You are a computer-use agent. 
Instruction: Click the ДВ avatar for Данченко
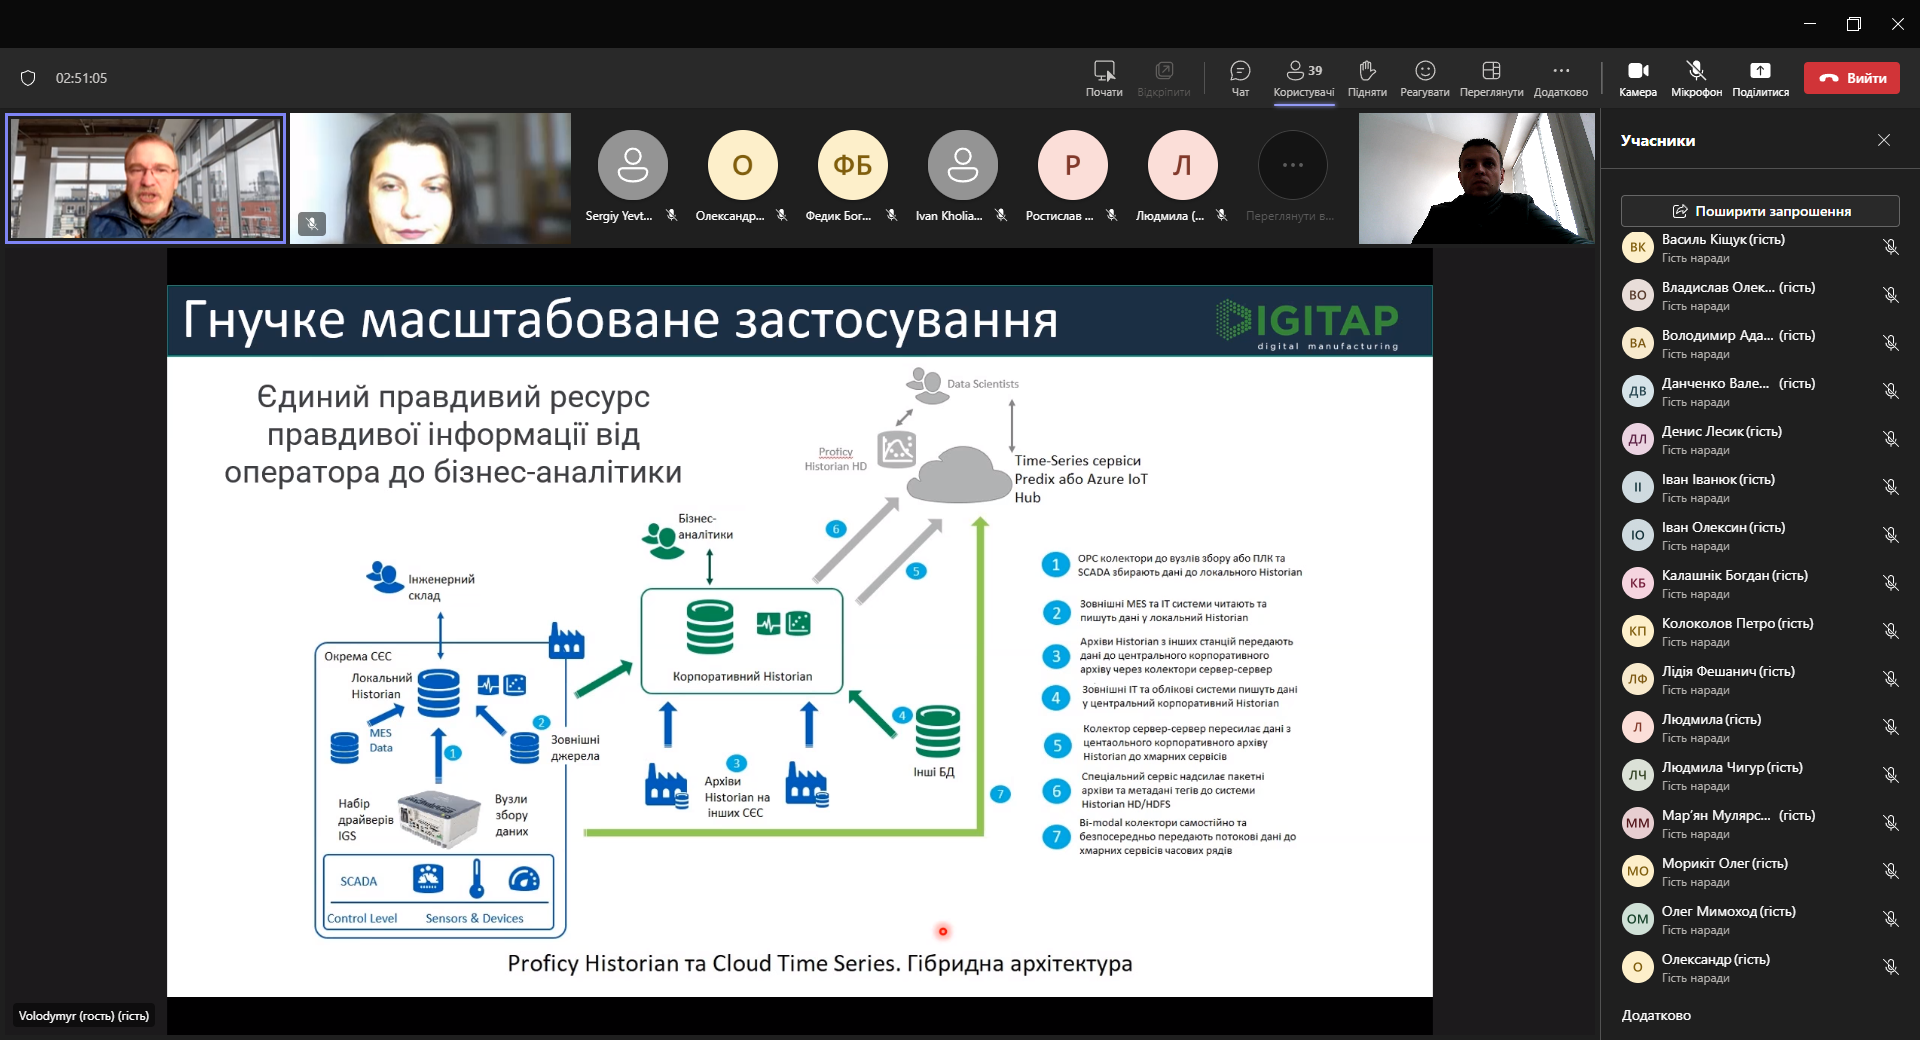(x=1637, y=391)
